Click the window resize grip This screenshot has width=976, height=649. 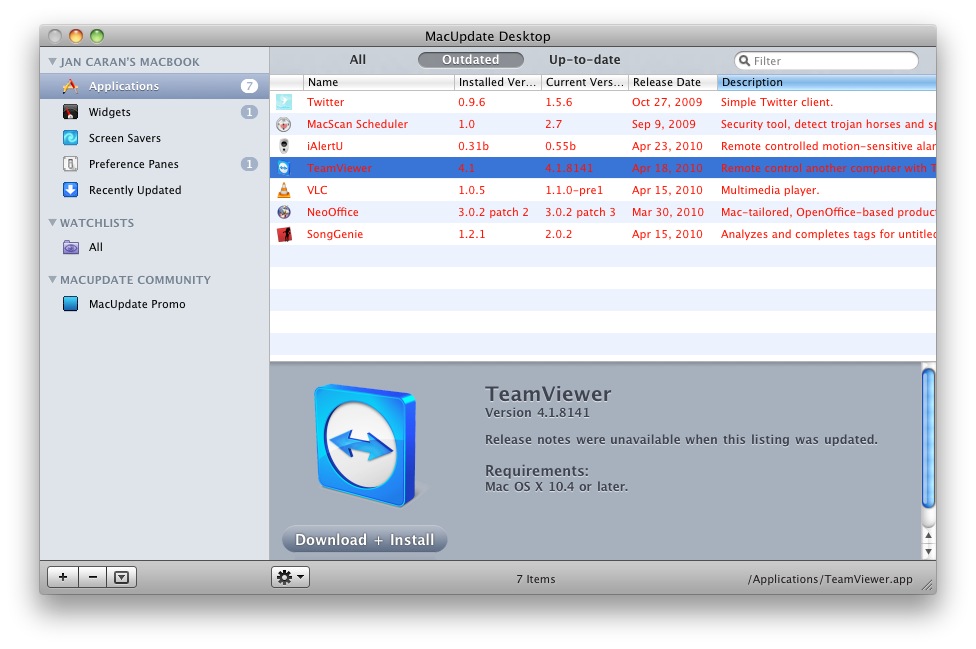coord(927,585)
